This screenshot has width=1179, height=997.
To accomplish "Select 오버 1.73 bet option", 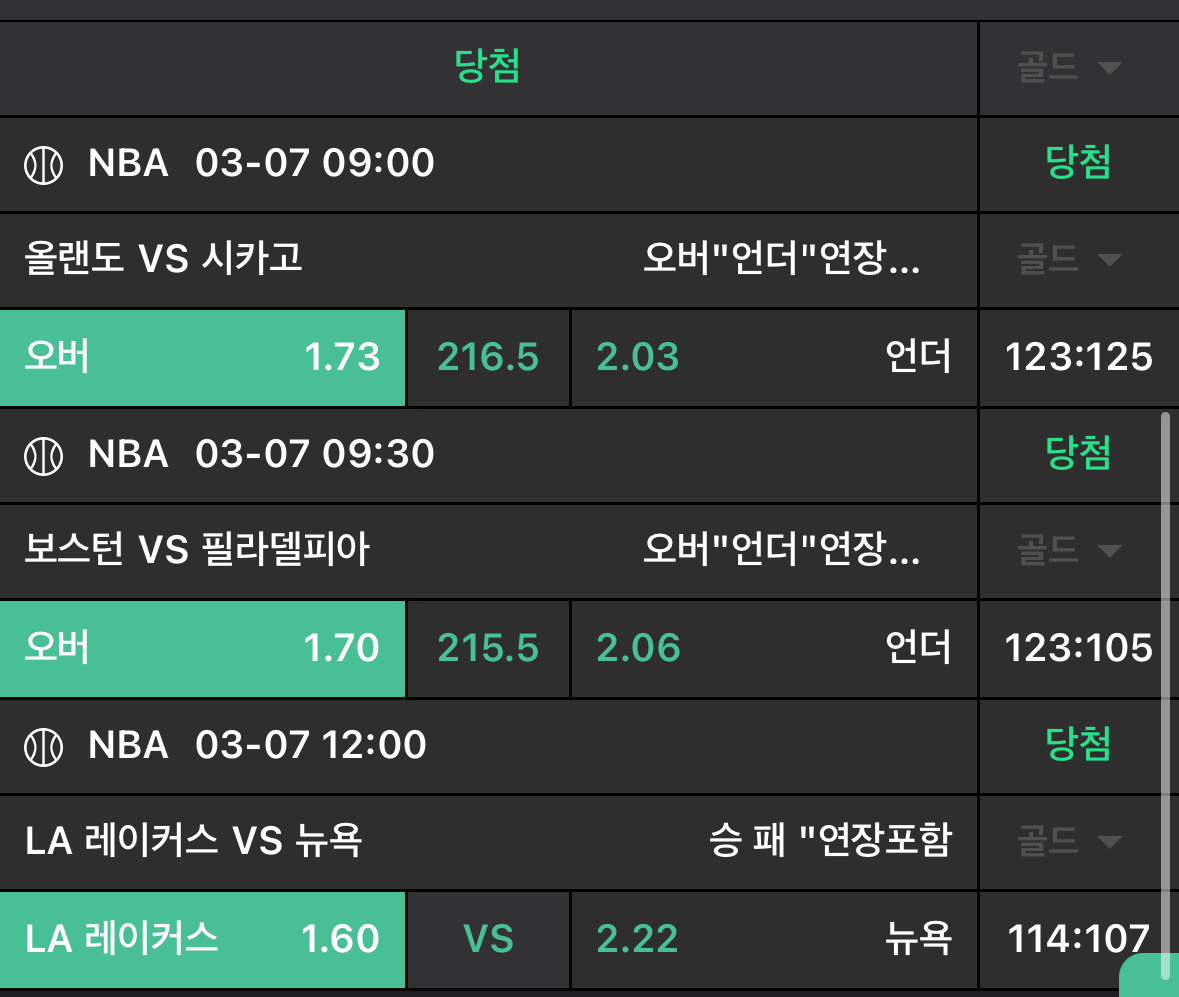I will (x=202, y=357).
